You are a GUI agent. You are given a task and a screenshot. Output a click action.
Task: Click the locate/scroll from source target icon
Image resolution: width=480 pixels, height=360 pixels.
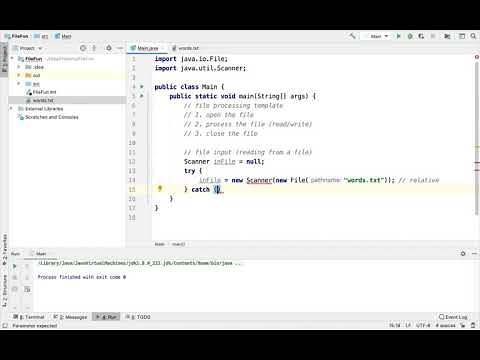pyautogui.click(x=83, y=48)
